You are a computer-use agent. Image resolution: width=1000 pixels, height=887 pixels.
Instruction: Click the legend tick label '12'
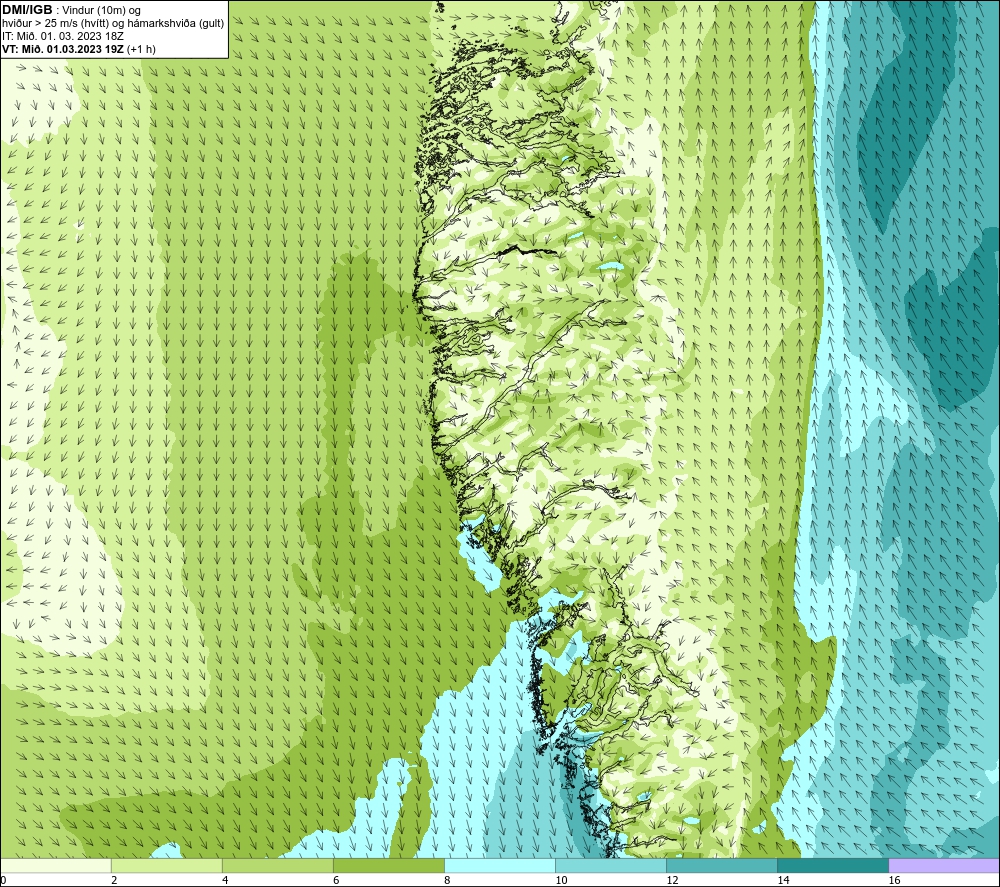click(x=672, y=880)
